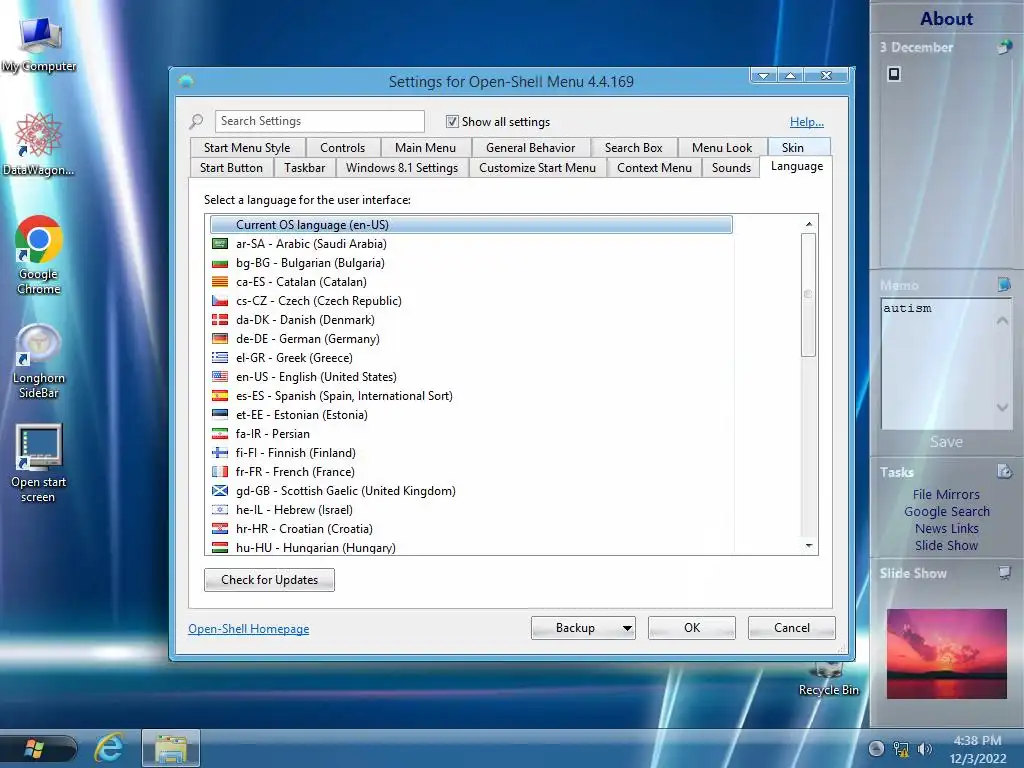This screenshot has width=1024, height=768.
Task: Open the Help link
Action: 807,121
